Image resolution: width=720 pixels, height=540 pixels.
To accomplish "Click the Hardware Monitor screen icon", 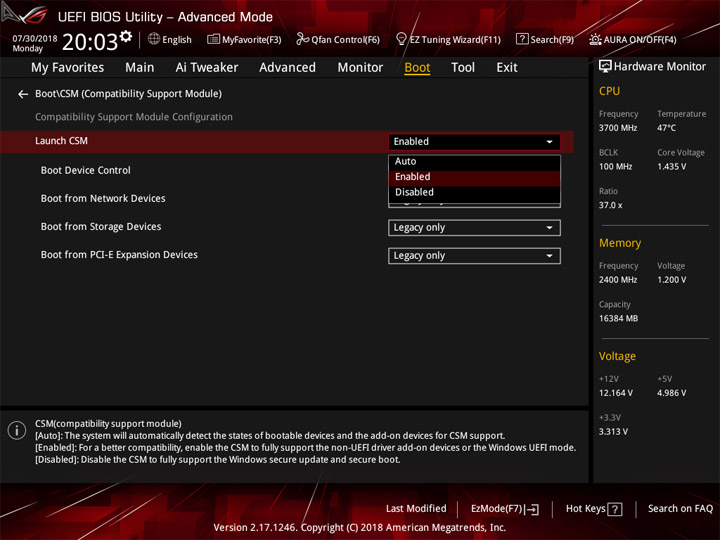I will (605, 67).
